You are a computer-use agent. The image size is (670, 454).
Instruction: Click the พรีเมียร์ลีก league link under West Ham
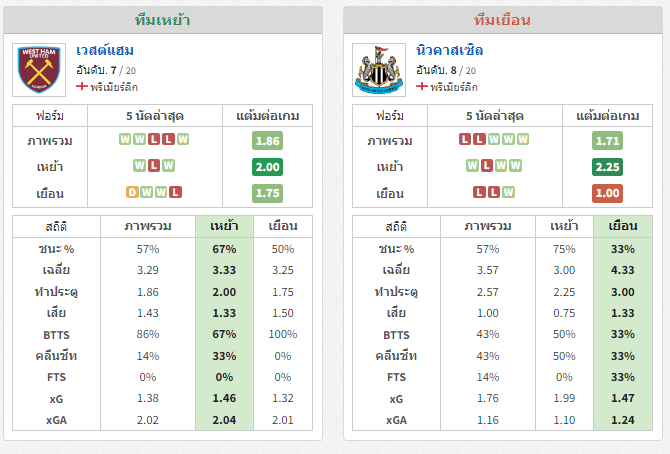tap(114, 87)
